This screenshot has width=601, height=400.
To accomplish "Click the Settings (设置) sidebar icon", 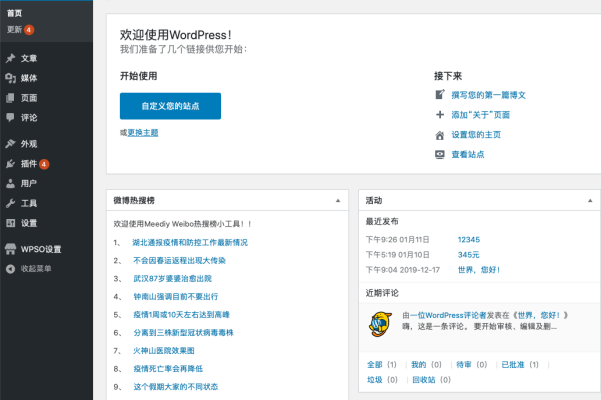I will click(10, 223).
